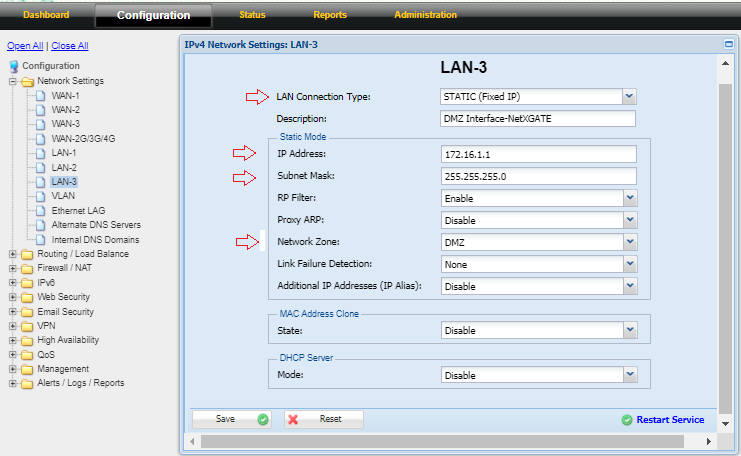Click the QoS folder icon

point(27,354)
